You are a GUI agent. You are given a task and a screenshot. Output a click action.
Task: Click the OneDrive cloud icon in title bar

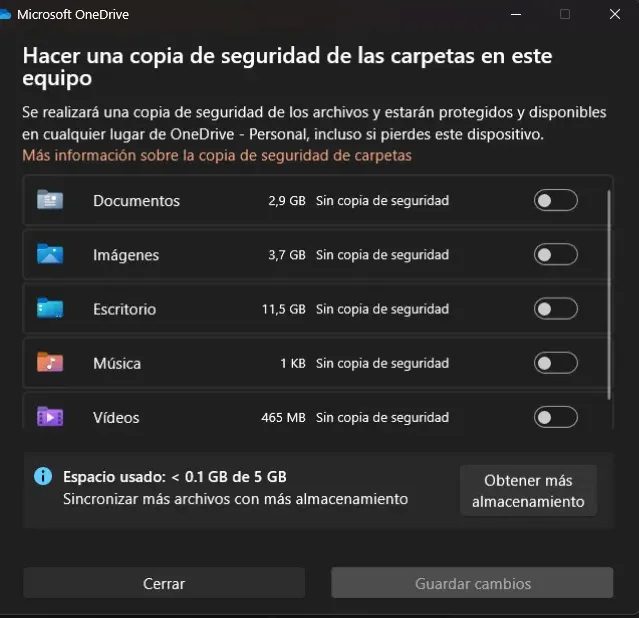point(5,15)
